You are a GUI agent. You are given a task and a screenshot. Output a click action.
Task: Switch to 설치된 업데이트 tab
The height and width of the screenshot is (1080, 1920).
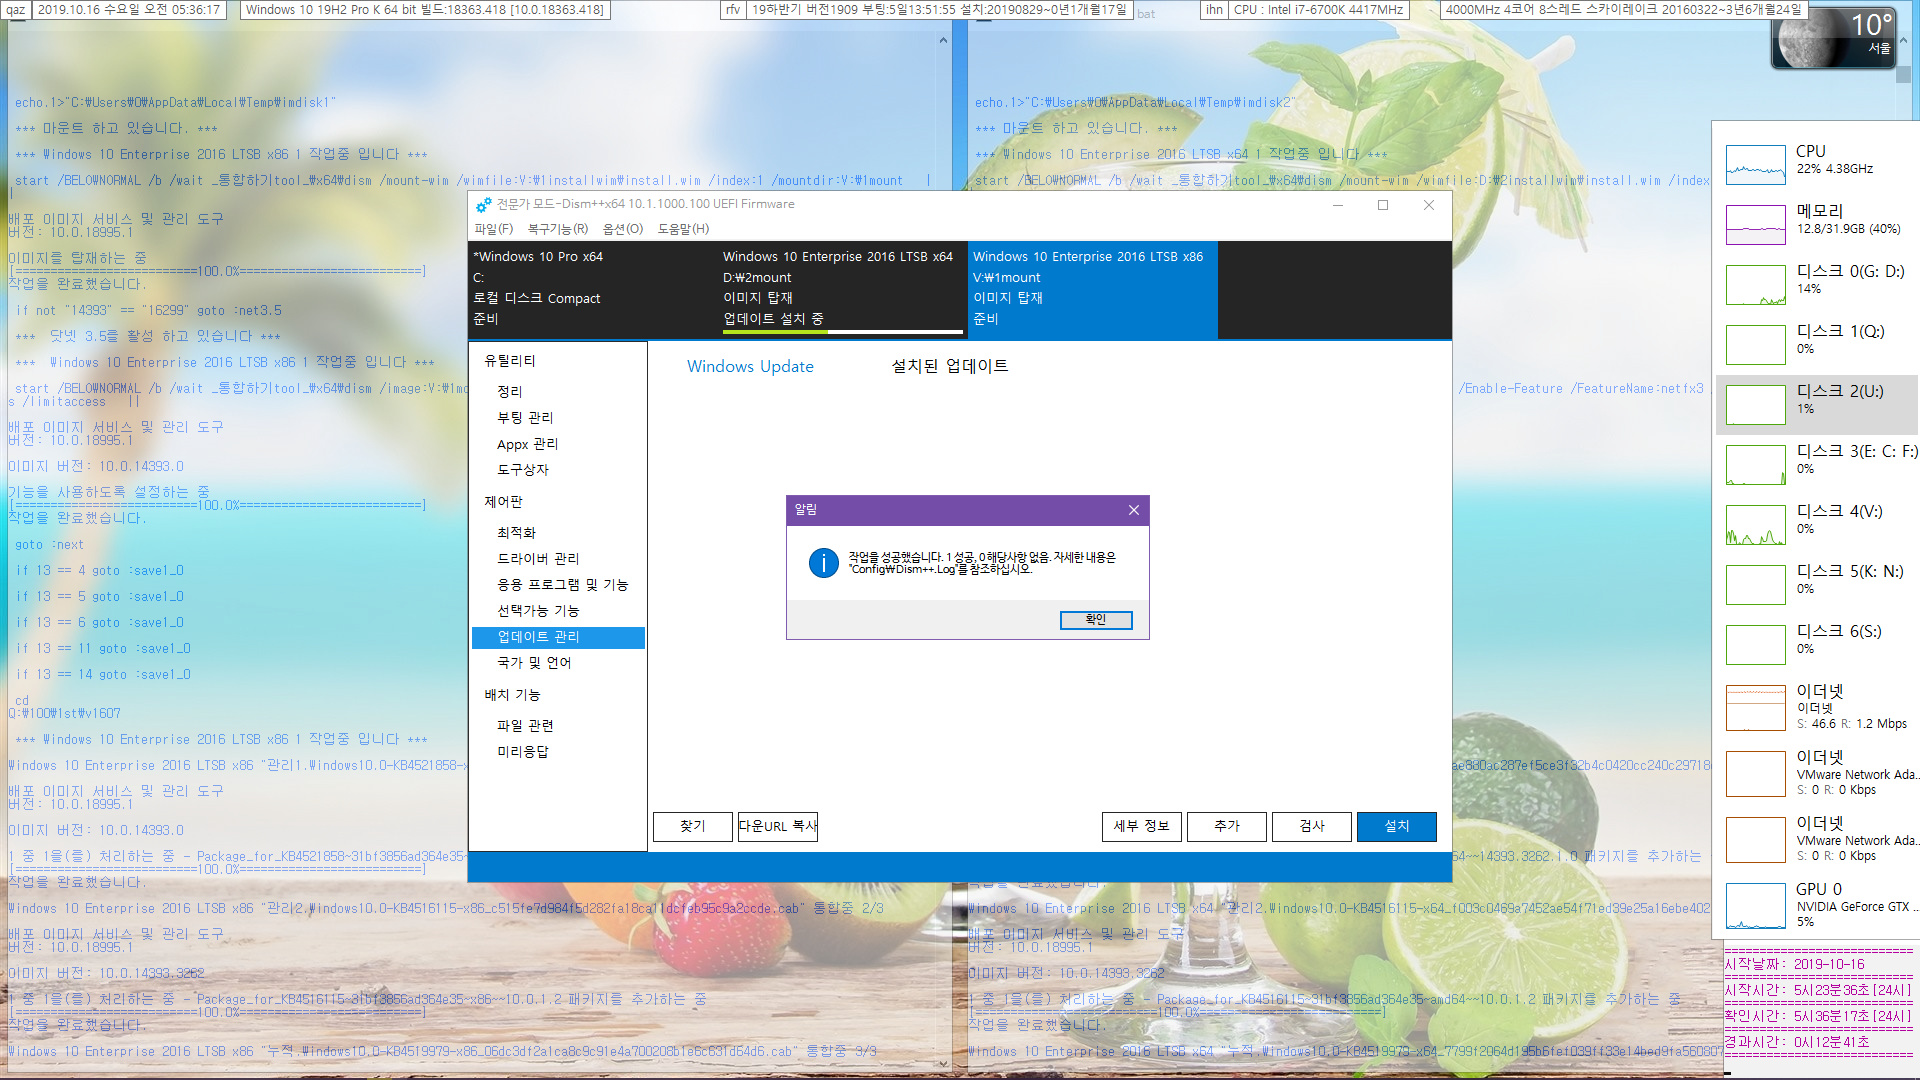point(948,367)
